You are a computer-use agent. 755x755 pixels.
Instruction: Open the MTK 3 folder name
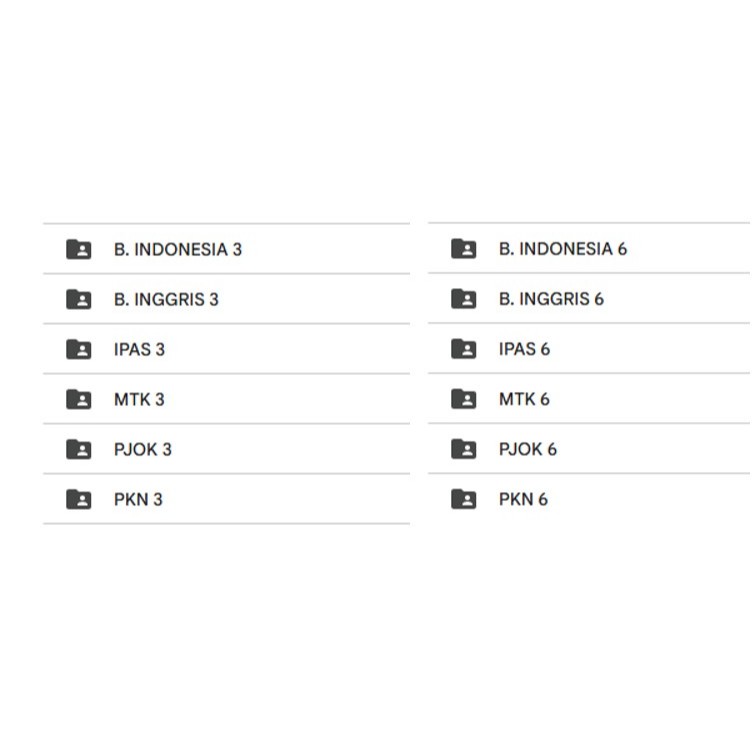[x=139, y=399]
